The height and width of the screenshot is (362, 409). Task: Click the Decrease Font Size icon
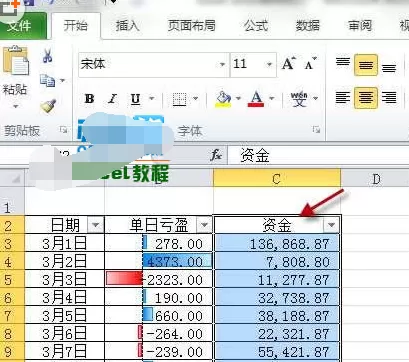pos(310,64)
